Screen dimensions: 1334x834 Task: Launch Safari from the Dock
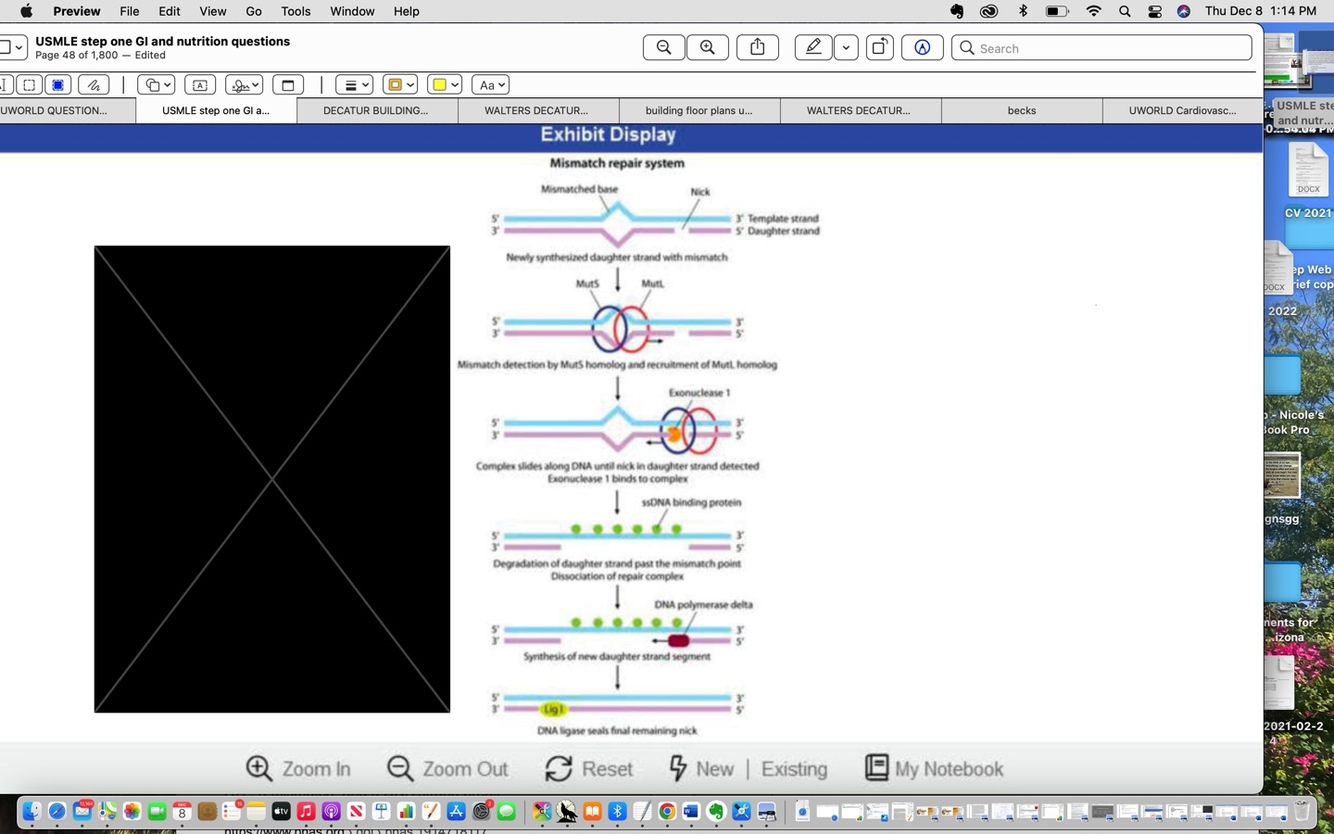[x=57, y=811]
